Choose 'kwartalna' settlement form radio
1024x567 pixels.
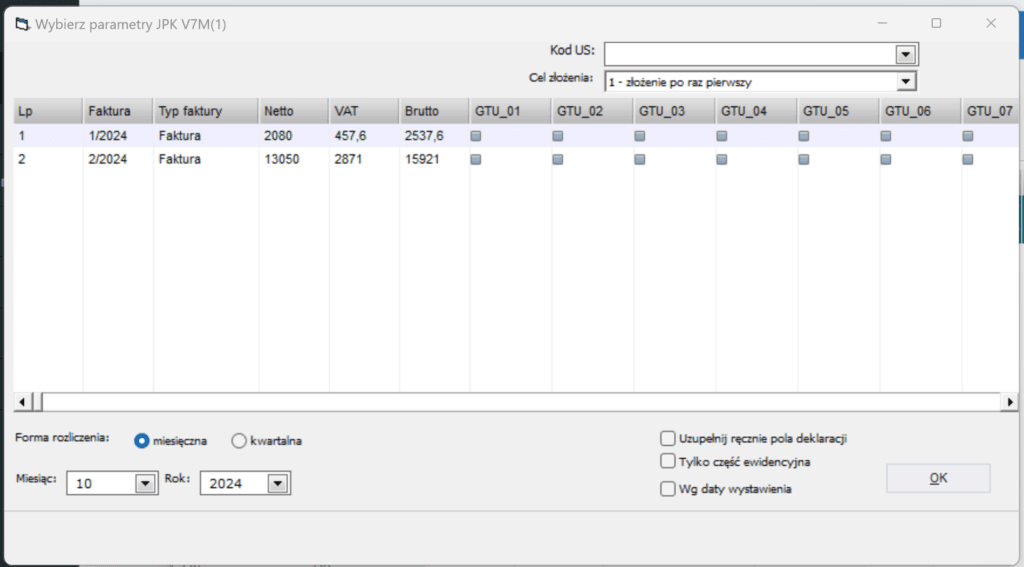[x=239, y=440]
